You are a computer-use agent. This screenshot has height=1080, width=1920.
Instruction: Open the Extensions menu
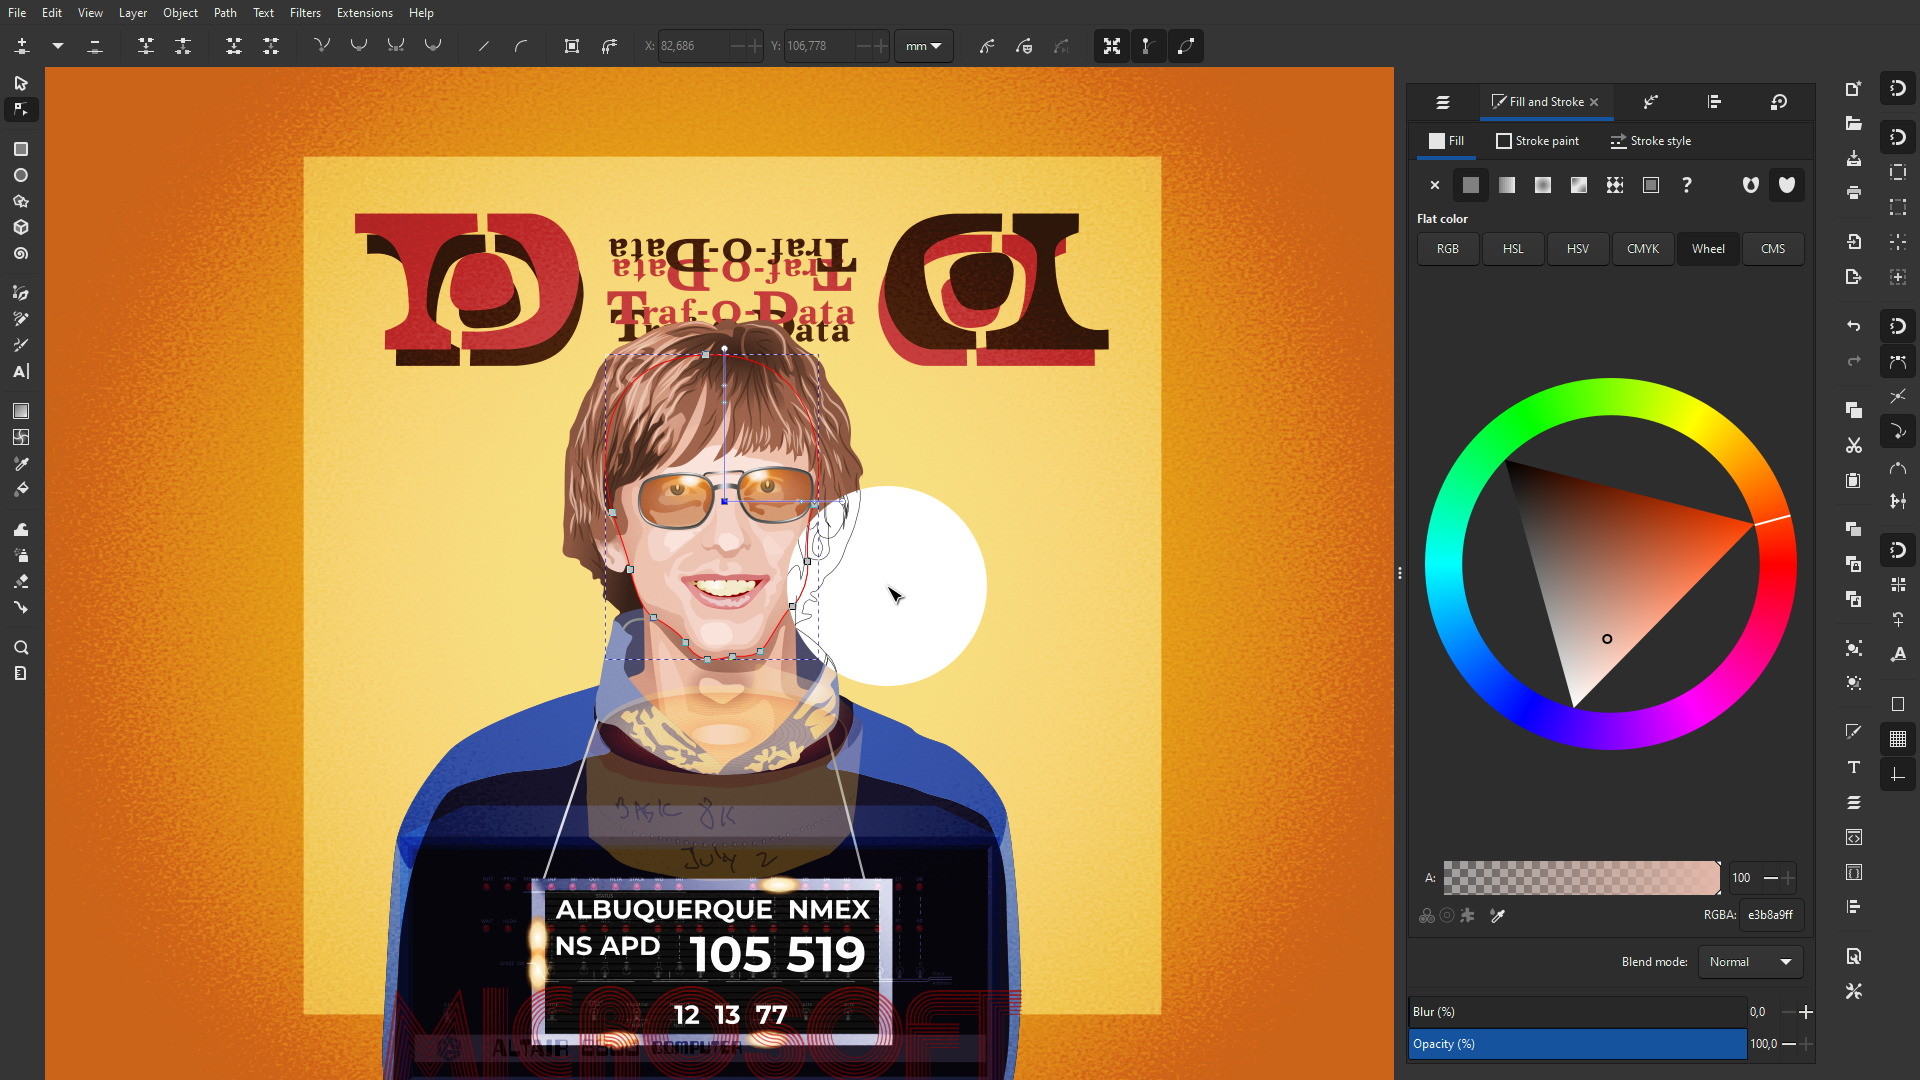[x=364, y=13]
